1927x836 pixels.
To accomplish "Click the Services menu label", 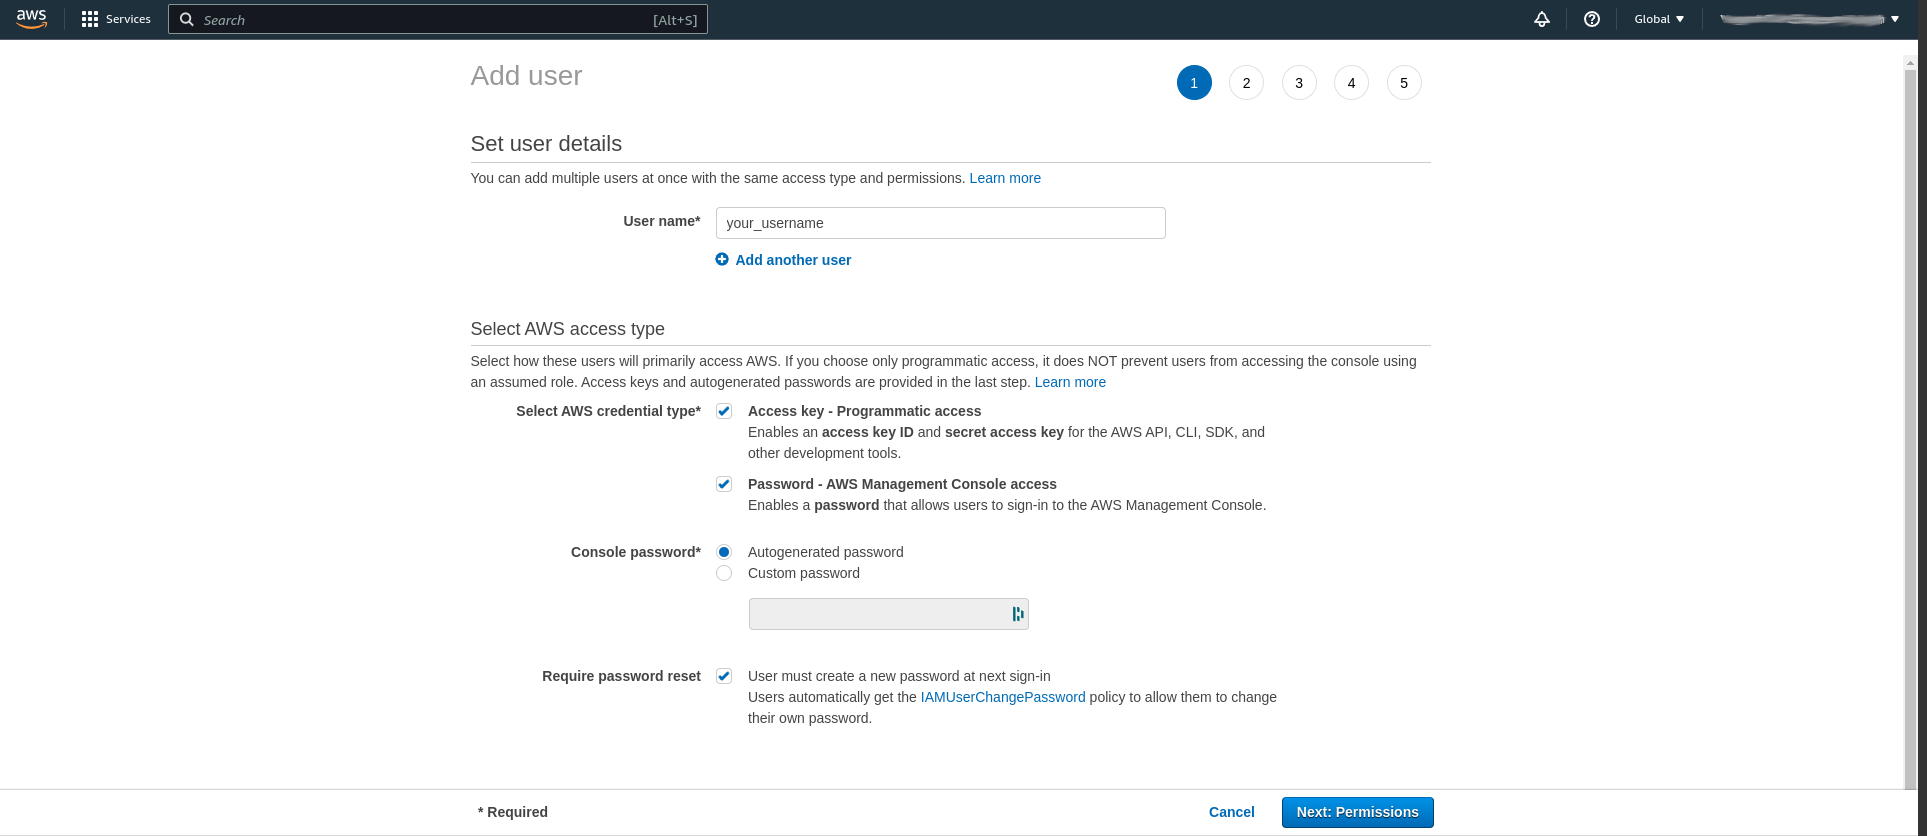I will [128, 19].
